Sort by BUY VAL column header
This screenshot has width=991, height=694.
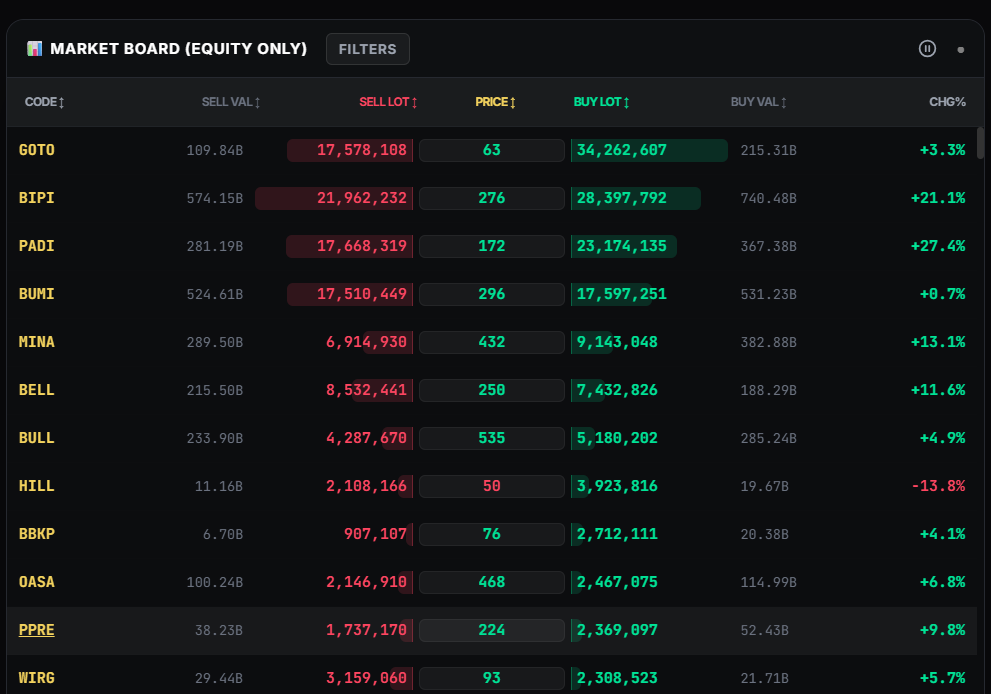click(x=758, y=102)
